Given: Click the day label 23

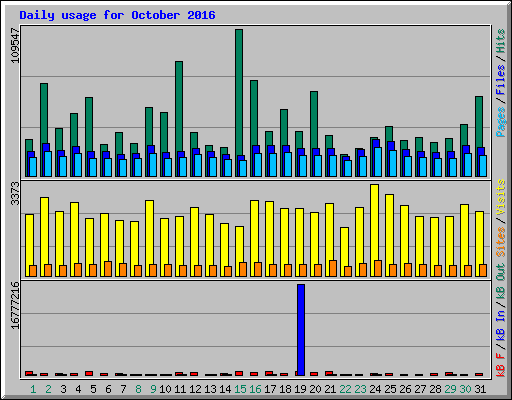Looking at the screenshot, I should click(x=360, y=389).
